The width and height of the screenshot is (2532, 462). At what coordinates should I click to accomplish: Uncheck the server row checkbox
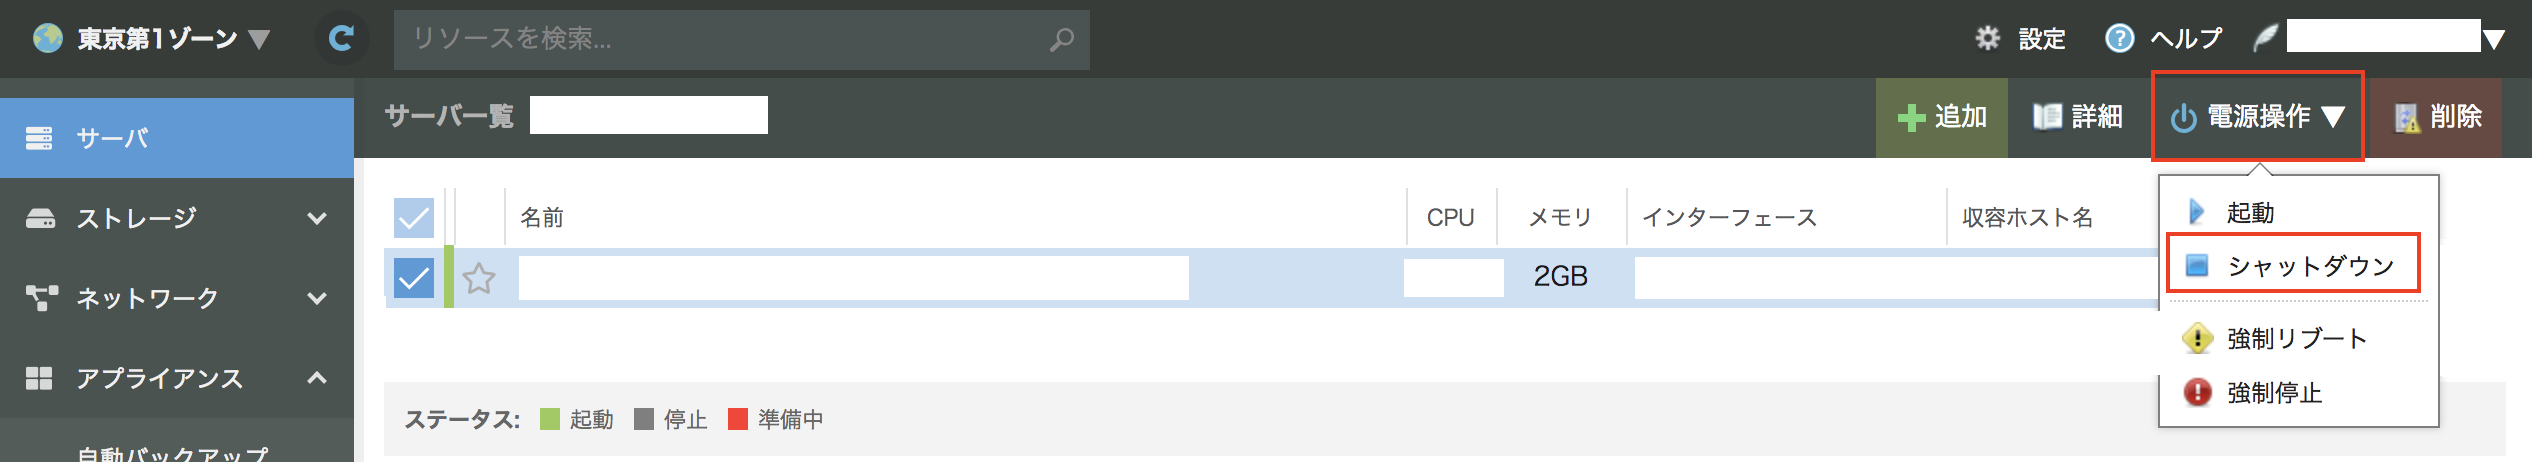[x=413, y=278]
